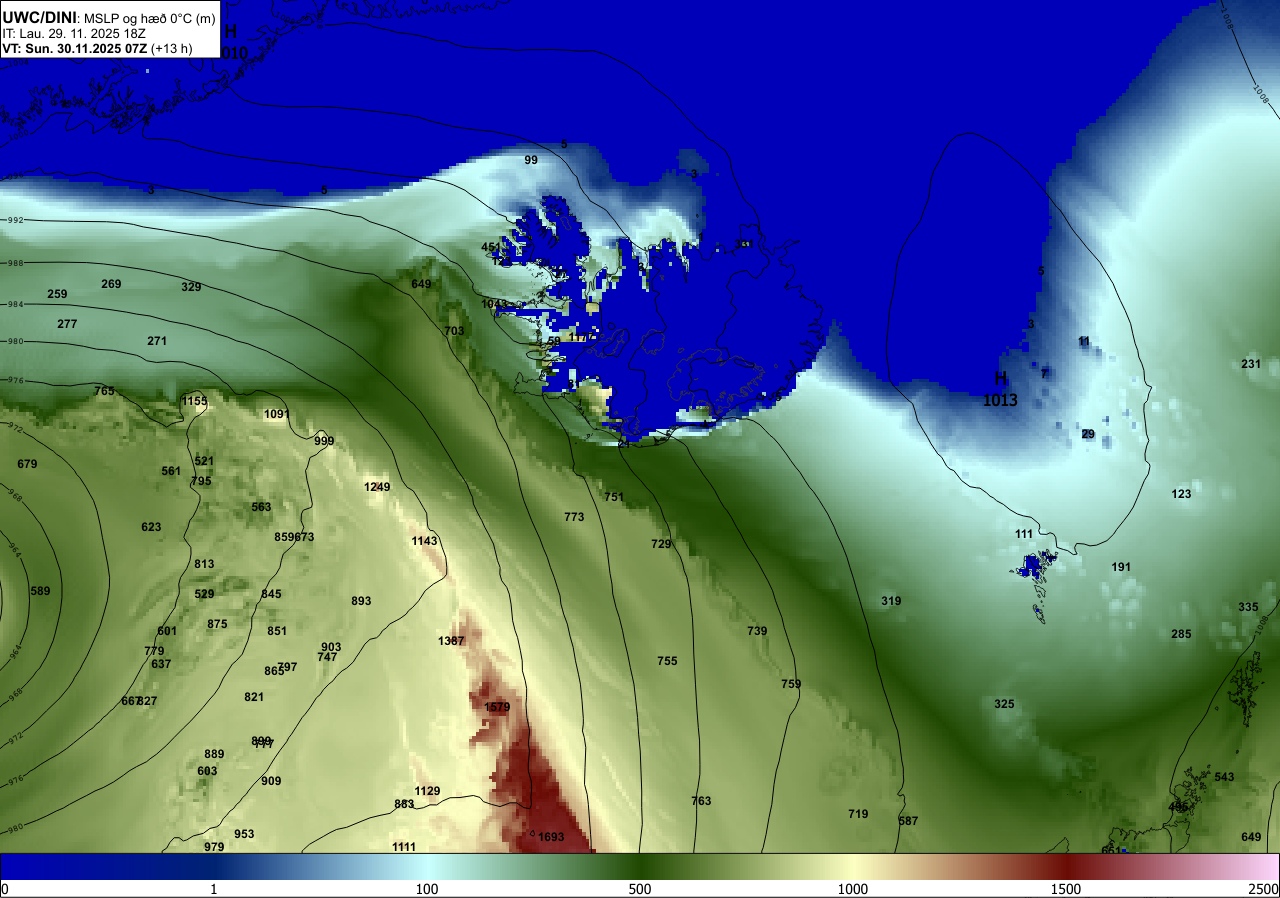Click the 543 value over Scotland

coord(1224,777)
